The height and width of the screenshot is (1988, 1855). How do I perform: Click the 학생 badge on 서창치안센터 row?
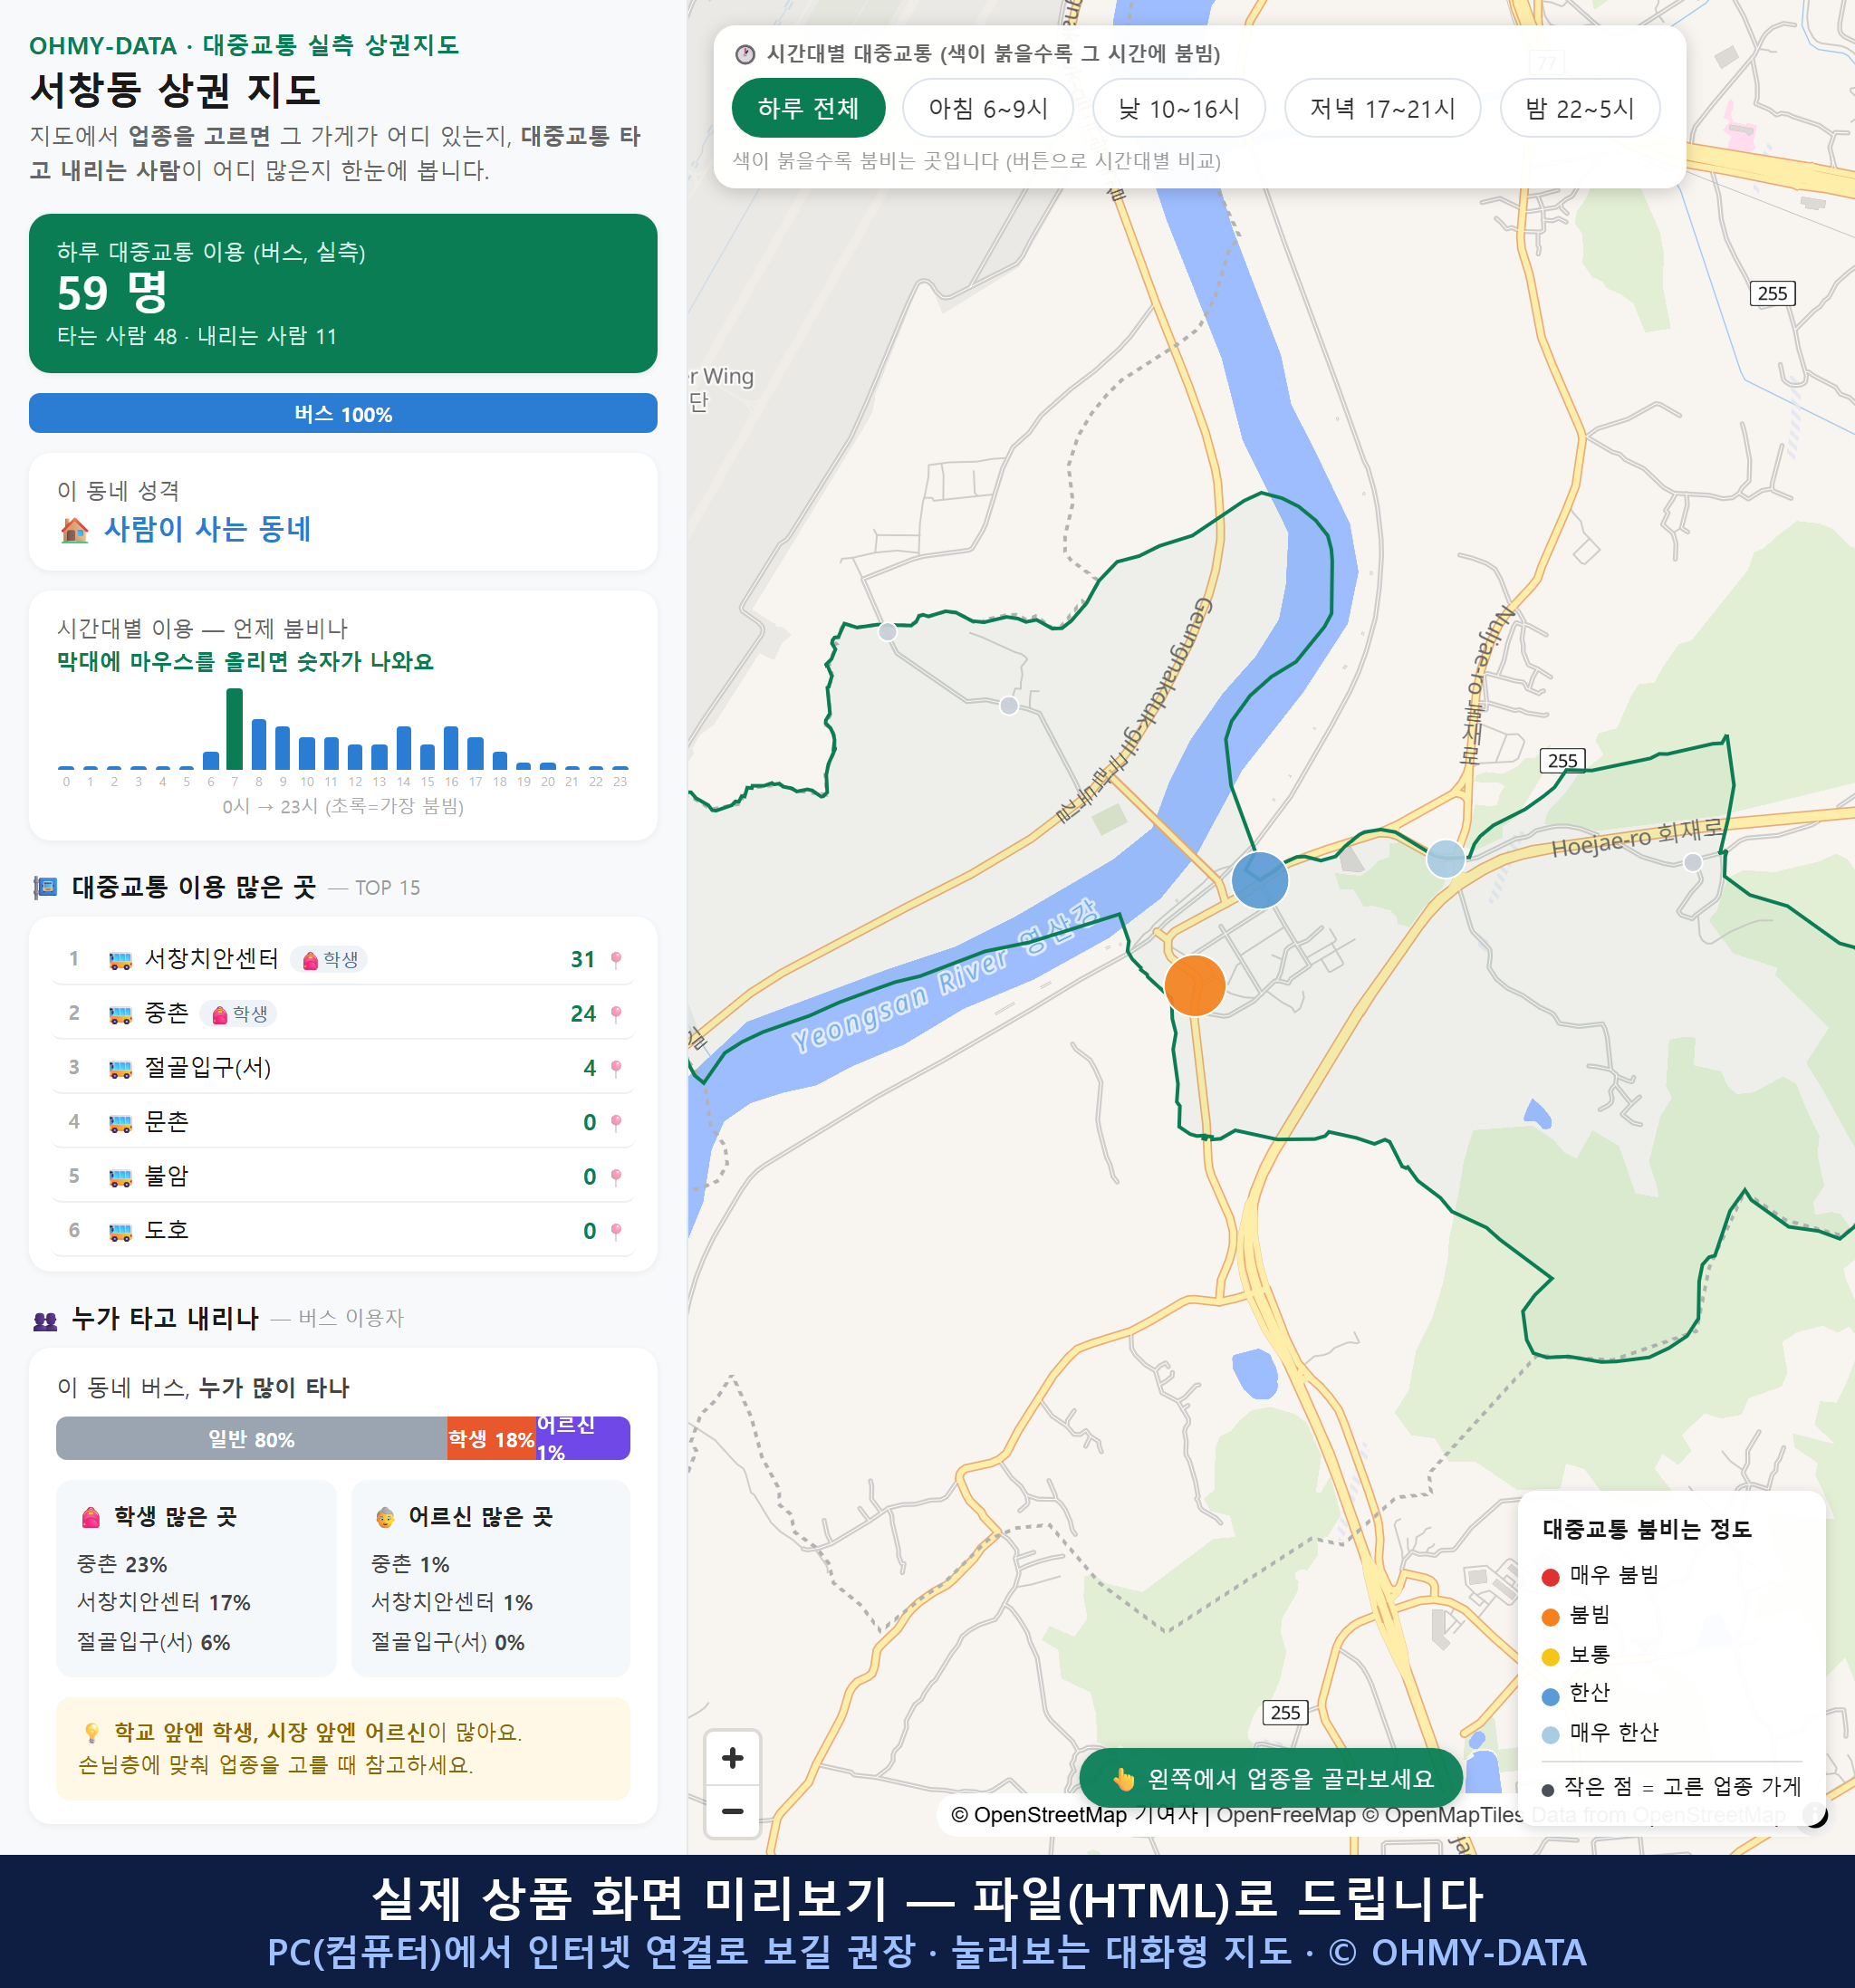click(x=329, y=960)
